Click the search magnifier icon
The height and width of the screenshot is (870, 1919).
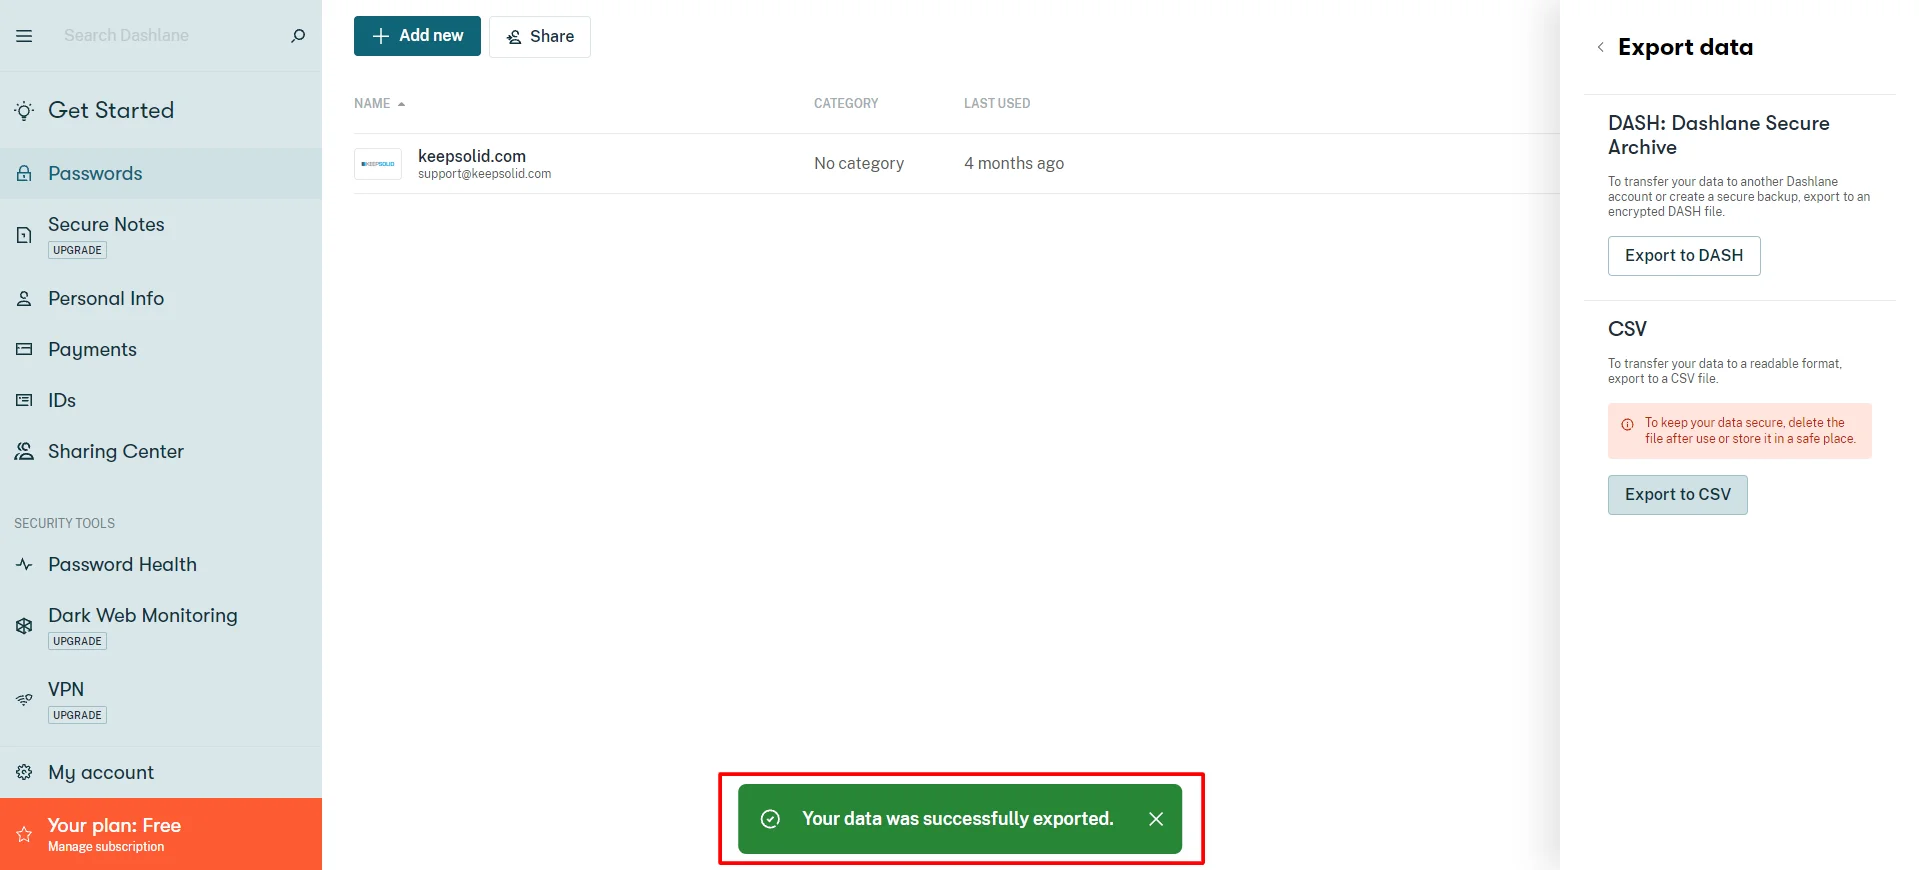pos(298,36)
